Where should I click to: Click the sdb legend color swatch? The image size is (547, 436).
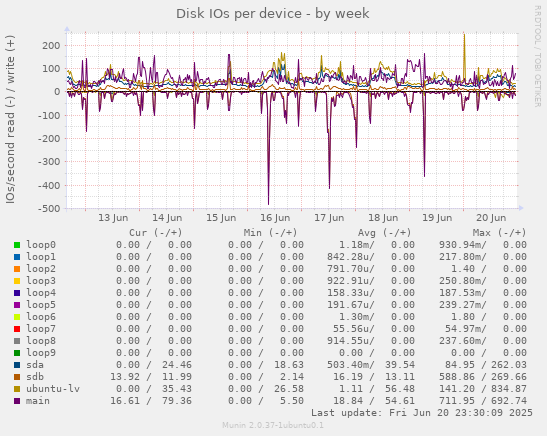click(x=17, y=377)
